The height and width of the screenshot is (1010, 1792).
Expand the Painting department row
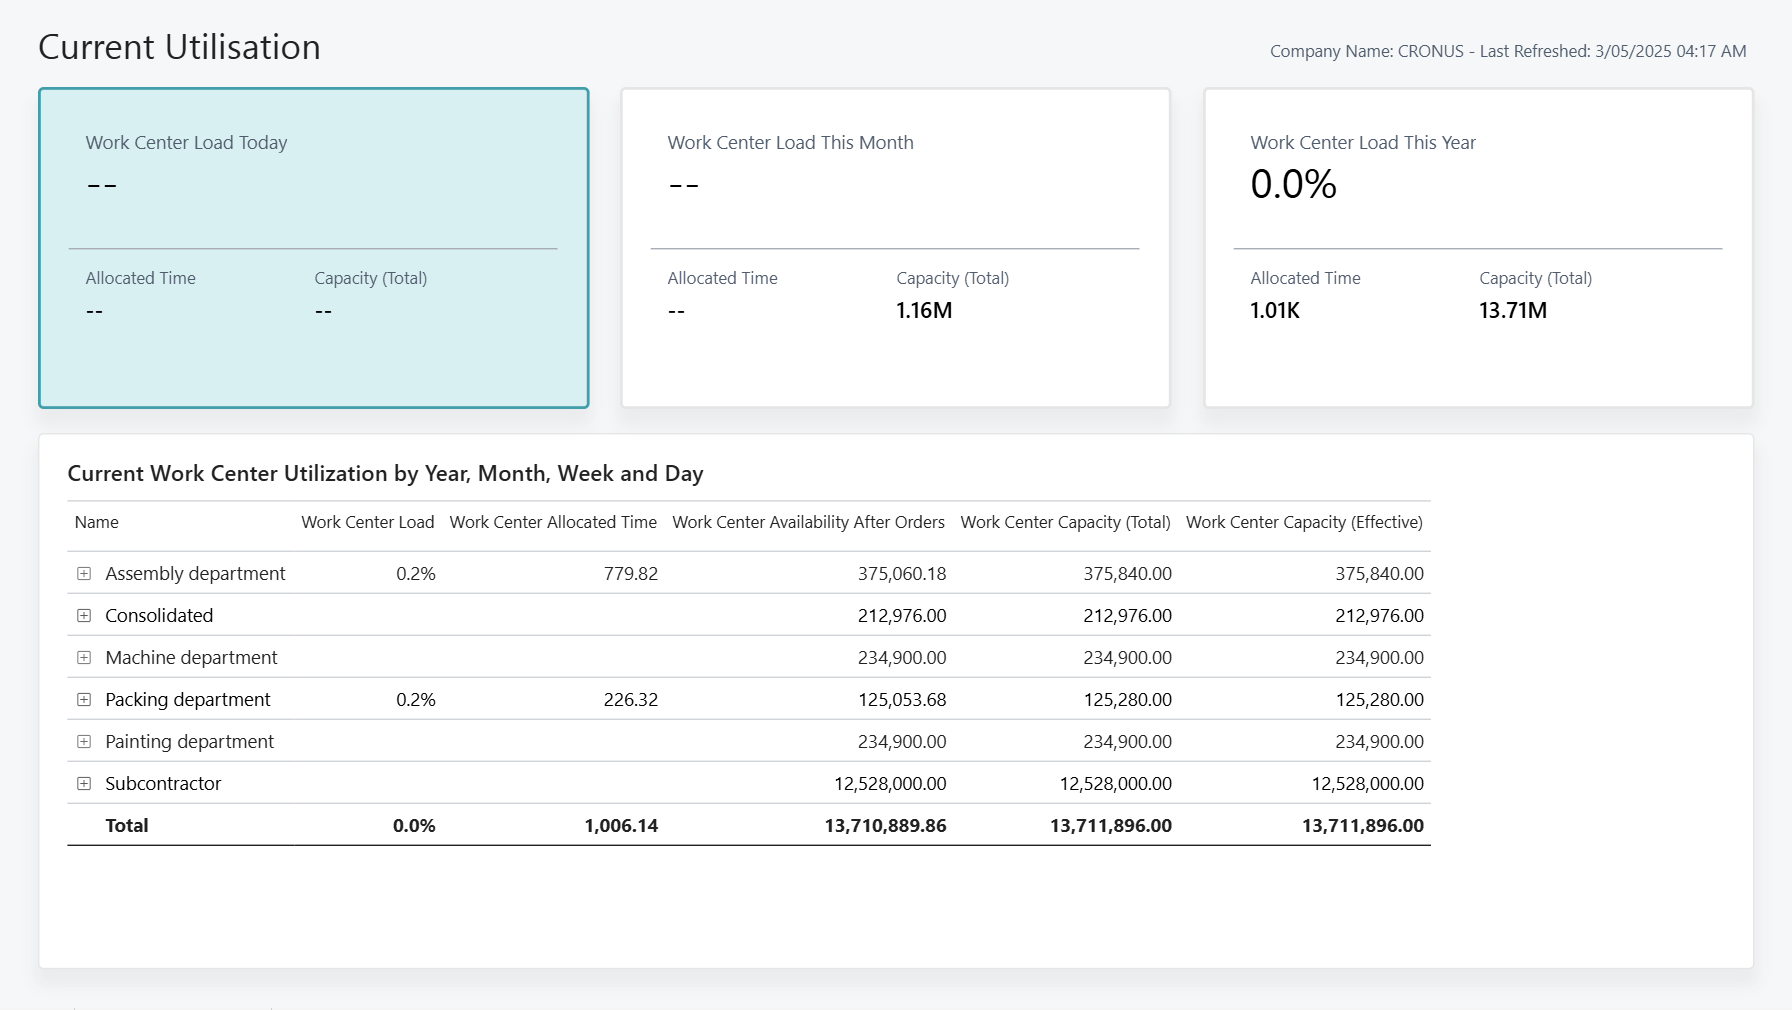click(84, 741)
